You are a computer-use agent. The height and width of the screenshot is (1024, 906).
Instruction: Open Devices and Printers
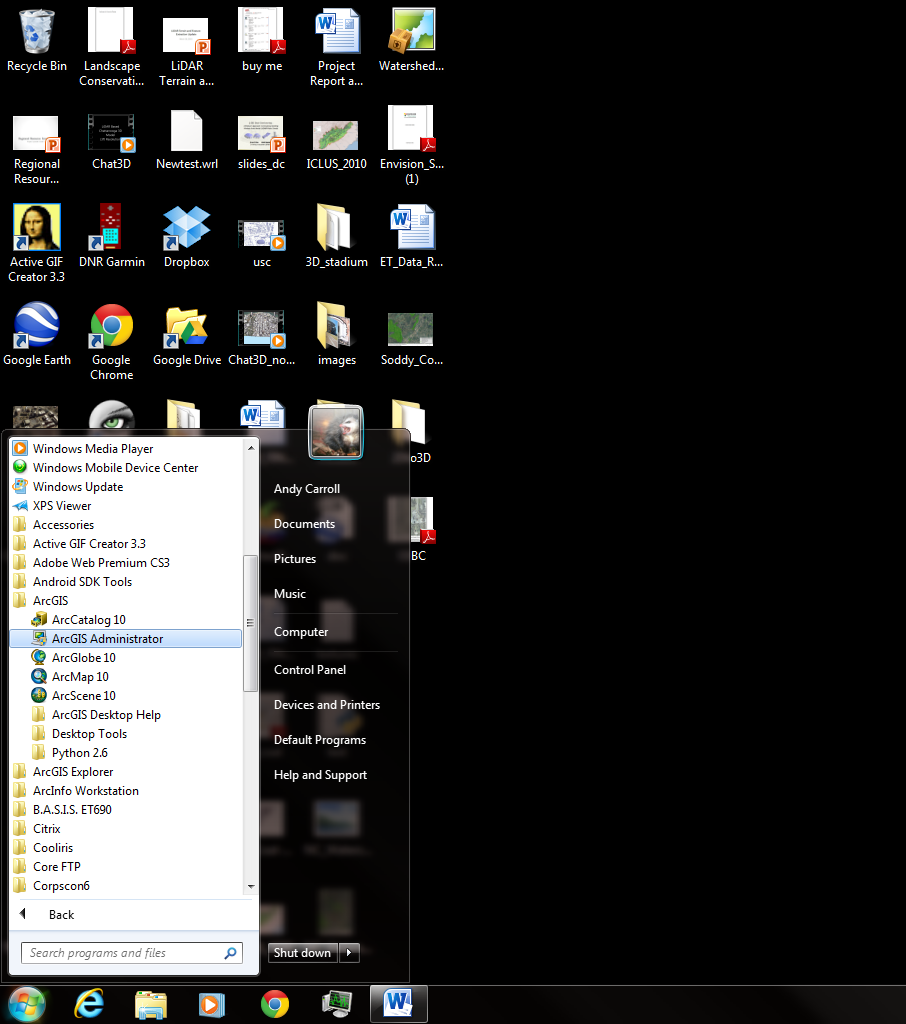click(x=327, y=705)
